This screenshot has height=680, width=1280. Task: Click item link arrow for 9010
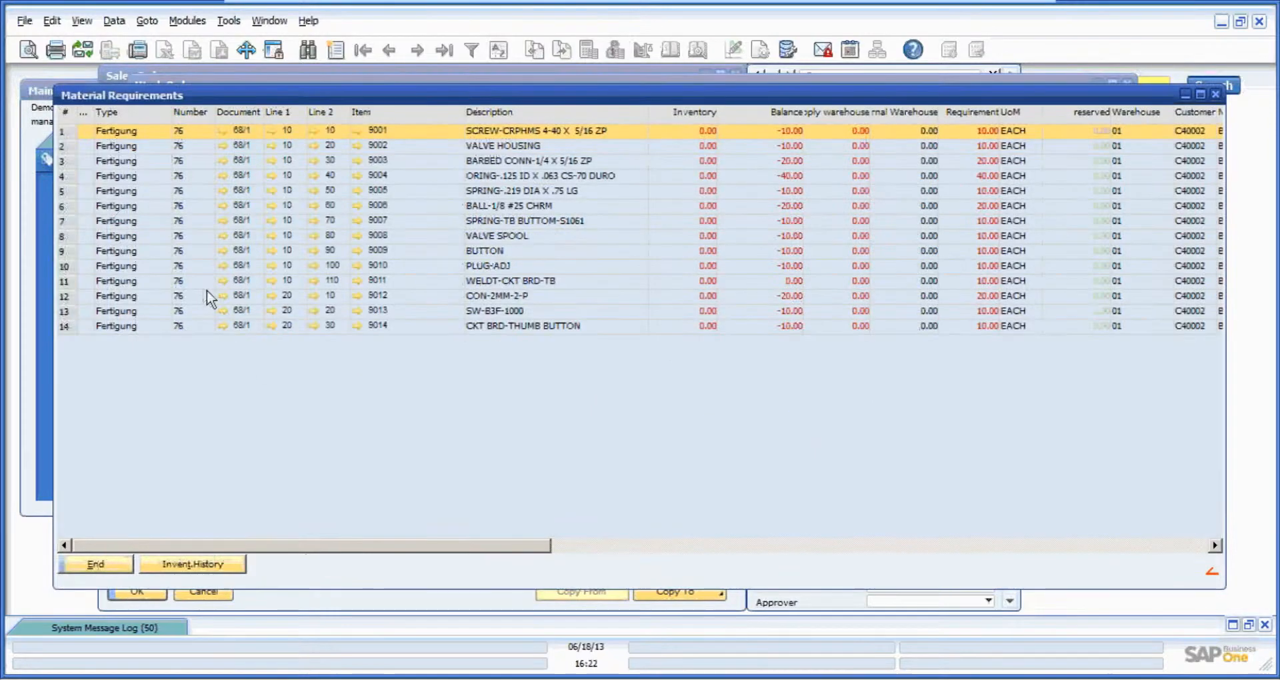point(358,266)
